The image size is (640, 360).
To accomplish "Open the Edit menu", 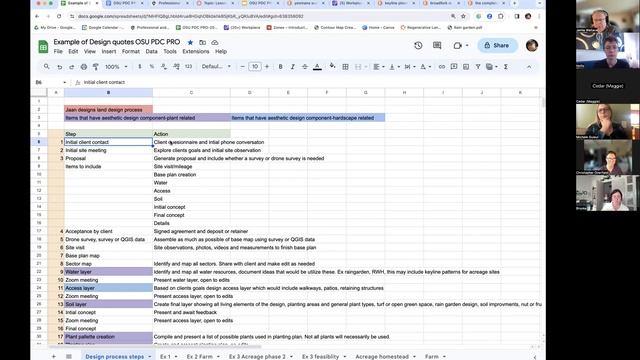I will click(73, 51).
